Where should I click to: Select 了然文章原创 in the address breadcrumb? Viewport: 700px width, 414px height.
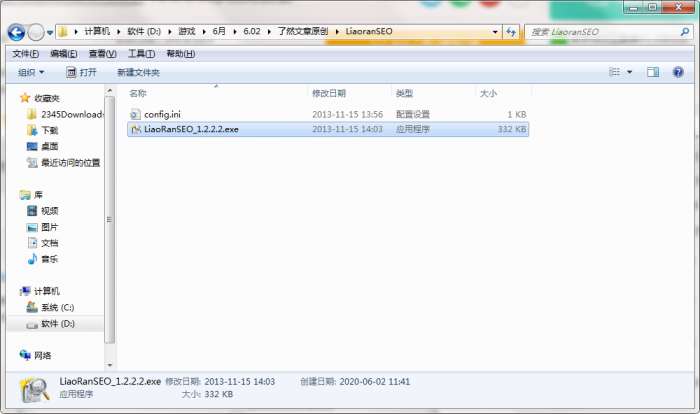[x=303, y=31]
